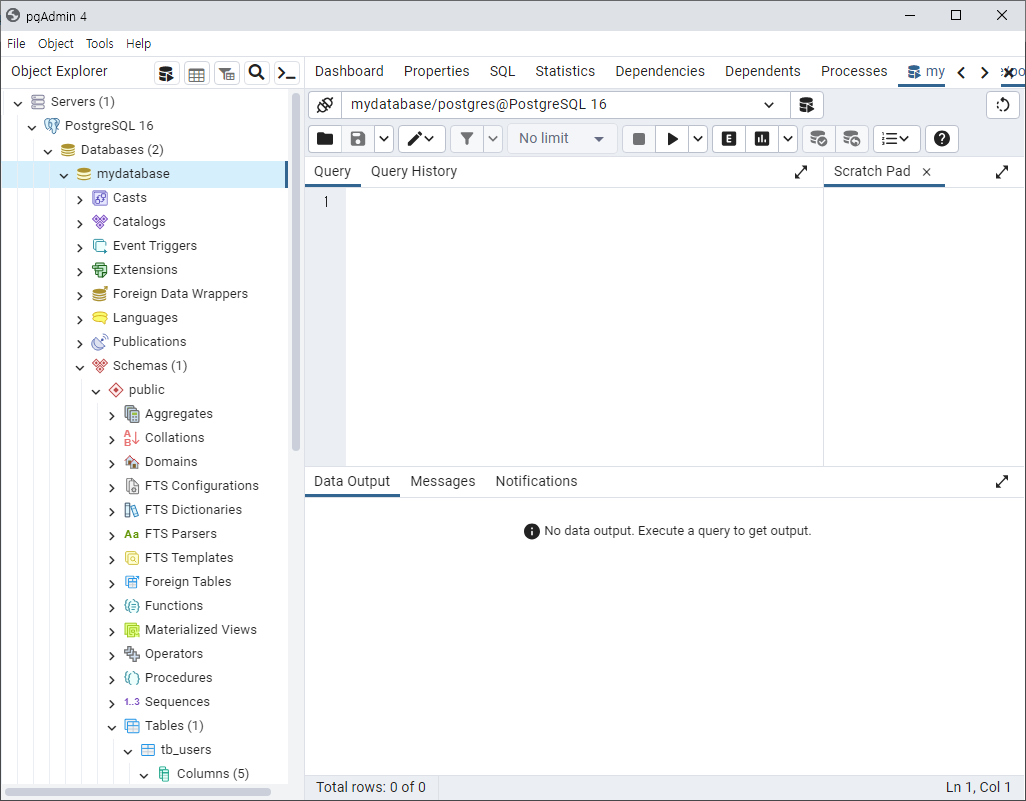Maximize the Query editor panel using expand arrow
The width and height of the screenshot is (1026, 801).
coord(801,172)
